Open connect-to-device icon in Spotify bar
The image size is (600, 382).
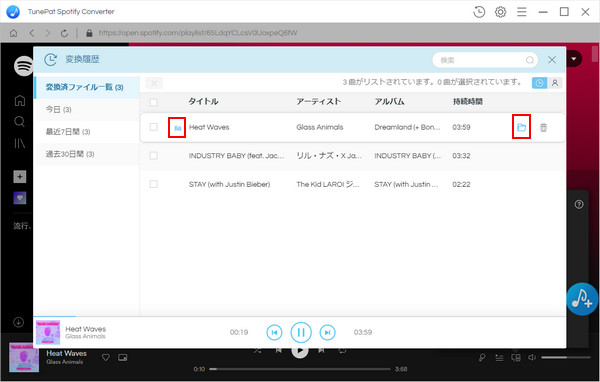point(516,358)
